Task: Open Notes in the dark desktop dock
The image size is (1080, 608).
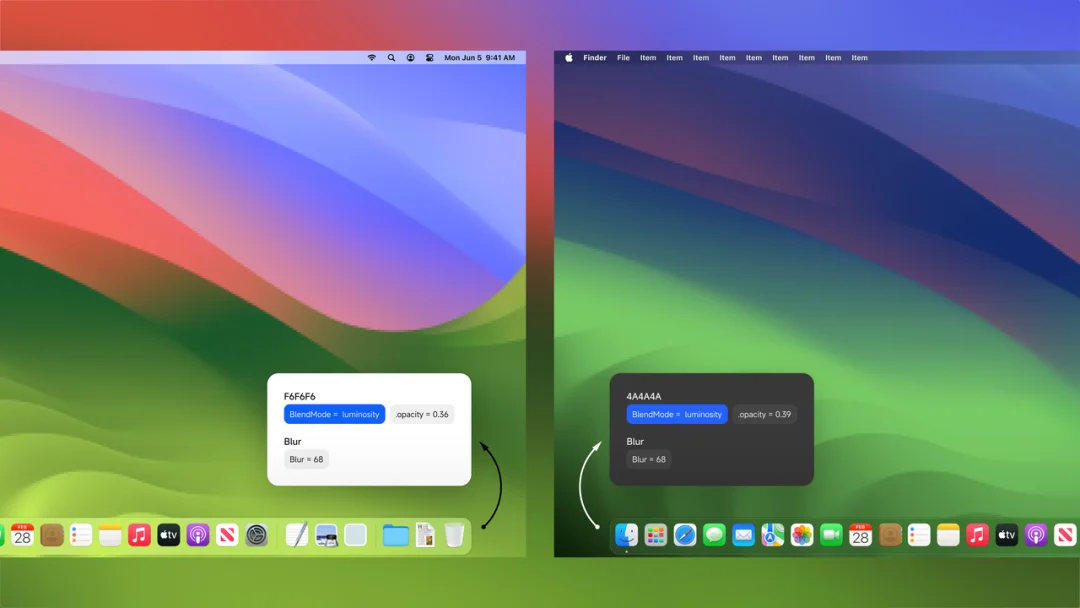Action: pos(948,535)
